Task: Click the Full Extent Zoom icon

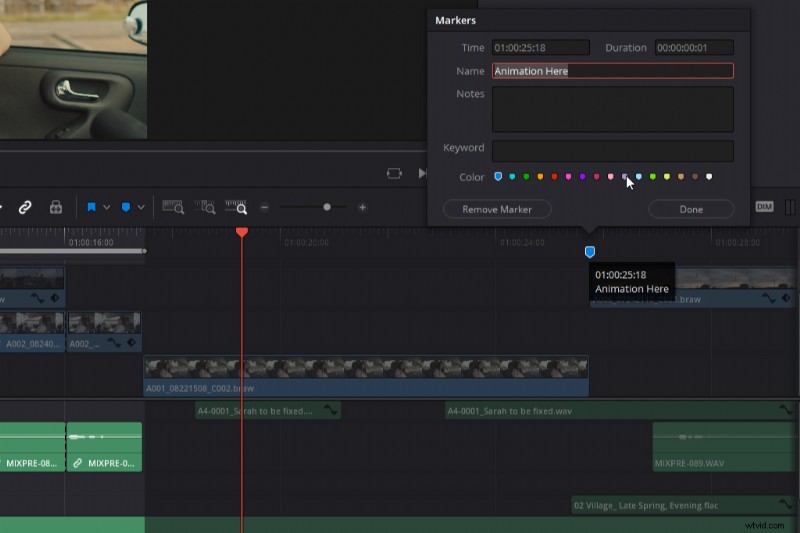Action: tap(173, 207)
